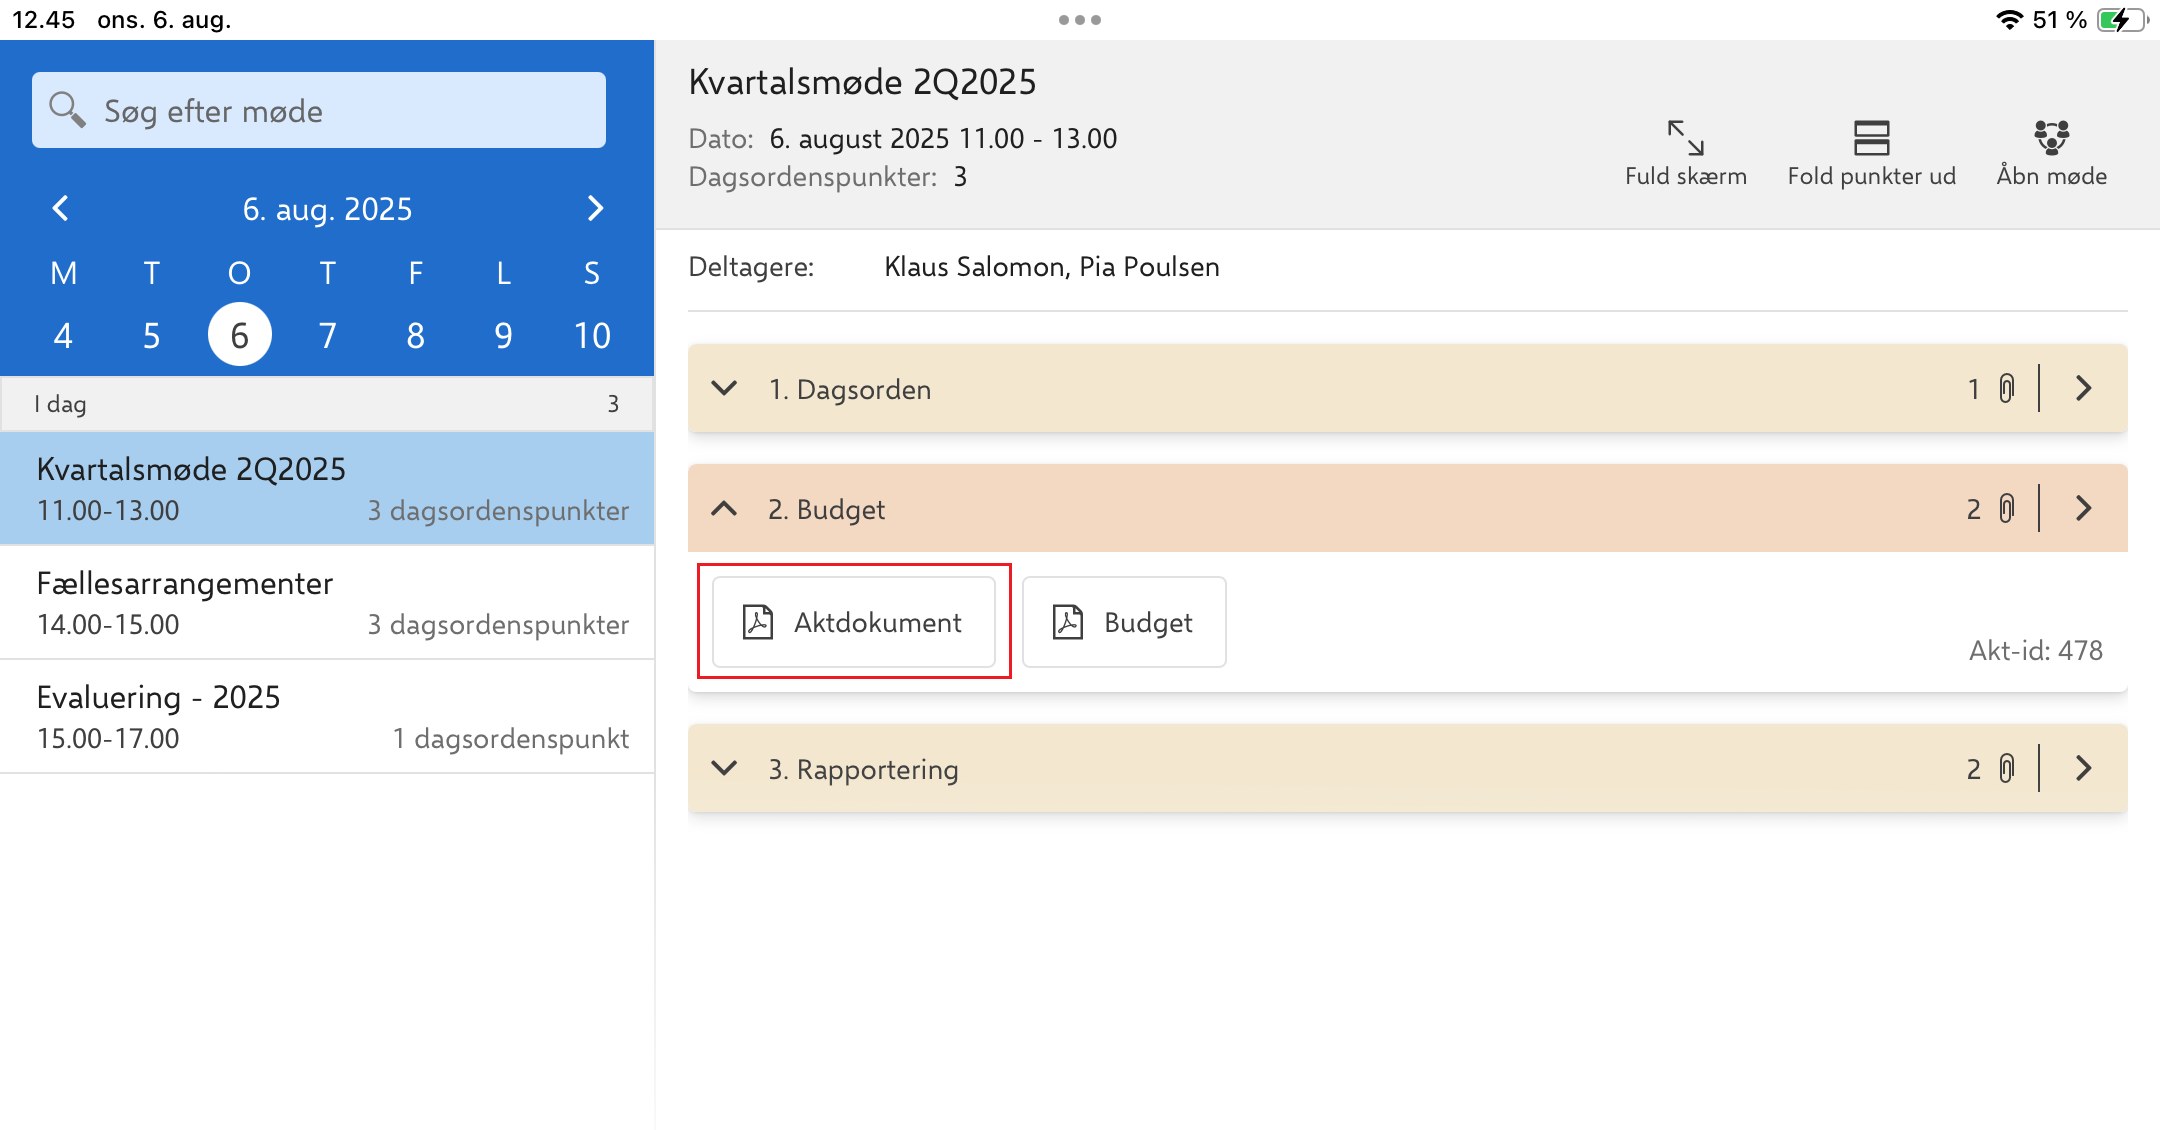Image resolution: width=2160 pixels, height=1130 pixels.
Task: Collapse the 2. Budget agenda item
Action: [724, 508]
